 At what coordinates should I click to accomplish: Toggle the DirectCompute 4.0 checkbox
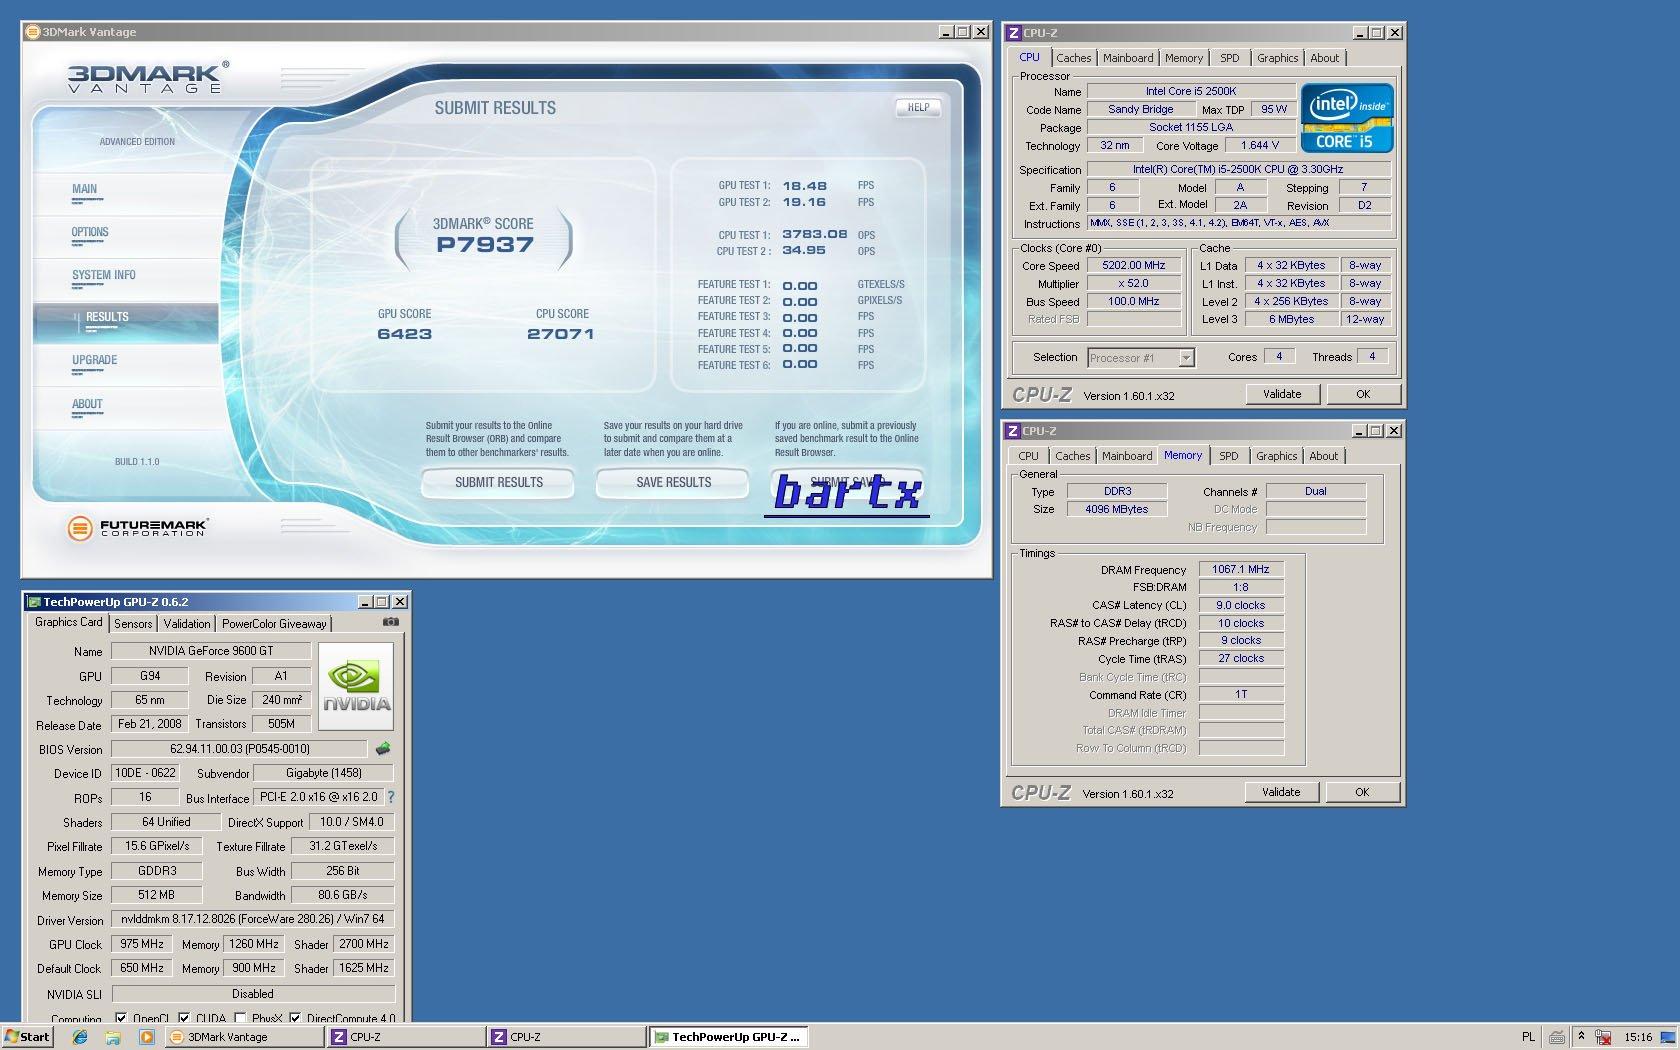coord(295,1018)
